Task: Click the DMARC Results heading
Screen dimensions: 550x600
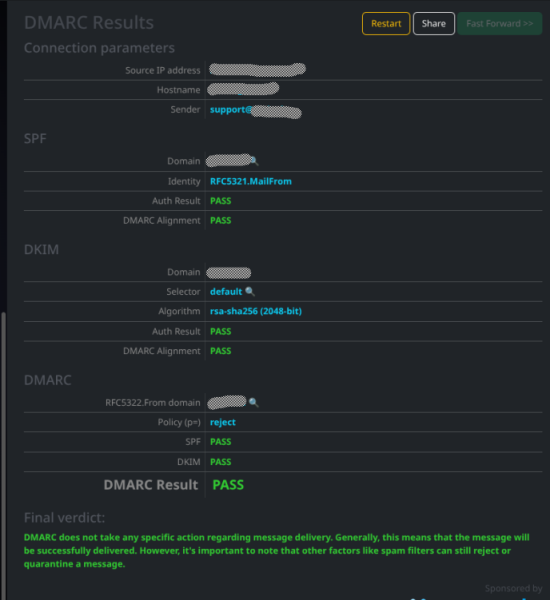Action: (89, 23)
